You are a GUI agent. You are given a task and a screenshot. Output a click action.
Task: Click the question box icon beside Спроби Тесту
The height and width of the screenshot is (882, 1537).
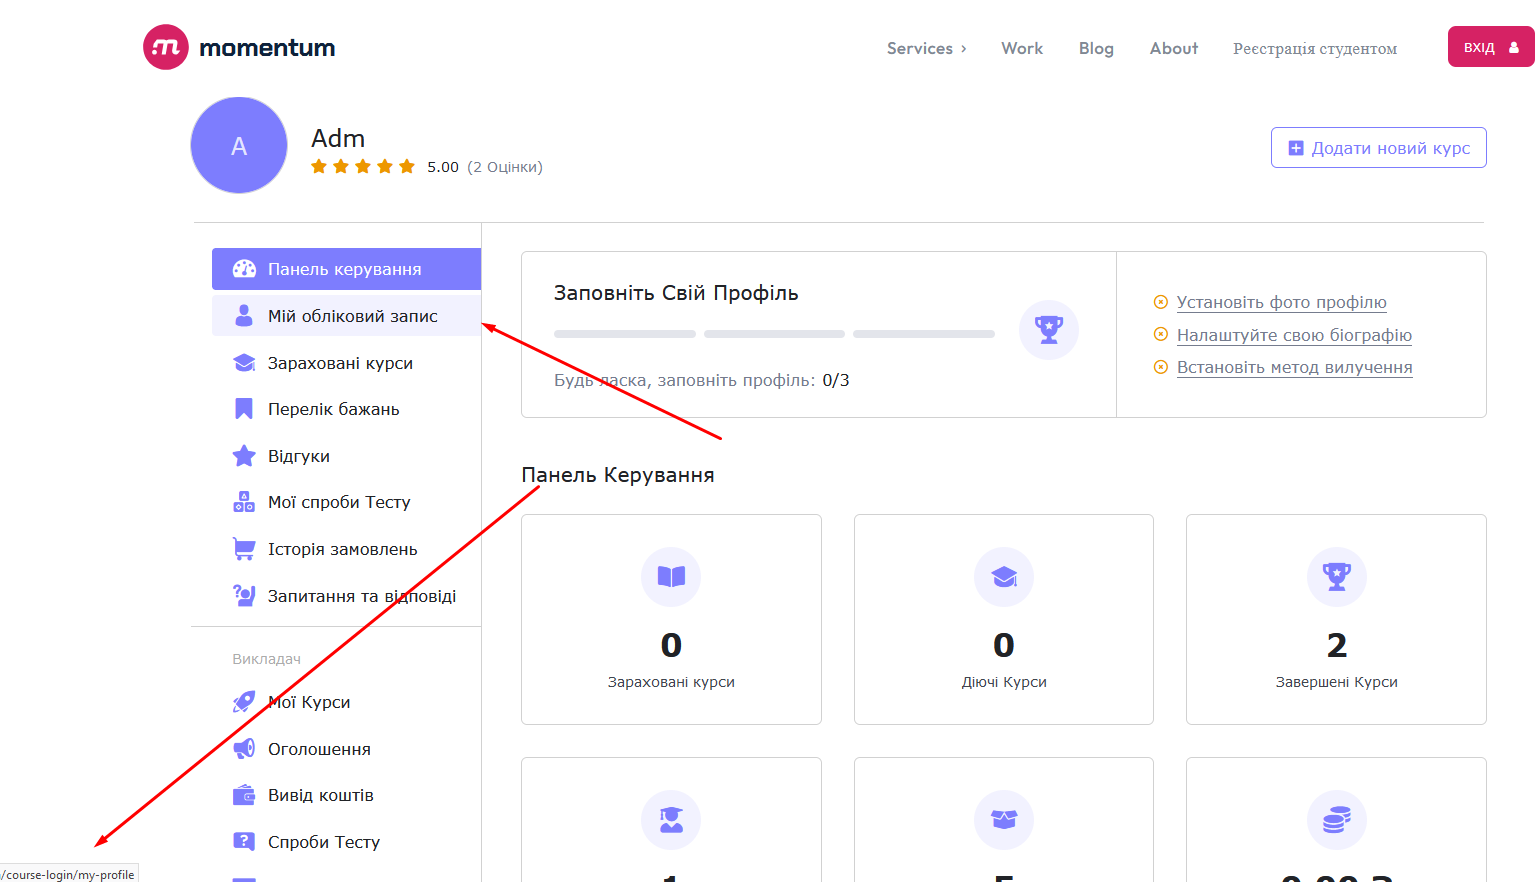(244, 842)
